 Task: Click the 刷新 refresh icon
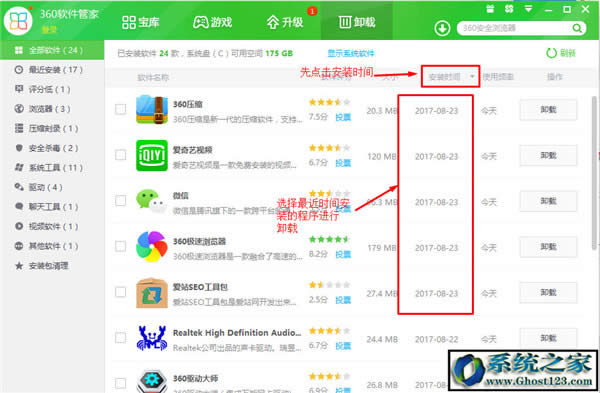[551, 53]
